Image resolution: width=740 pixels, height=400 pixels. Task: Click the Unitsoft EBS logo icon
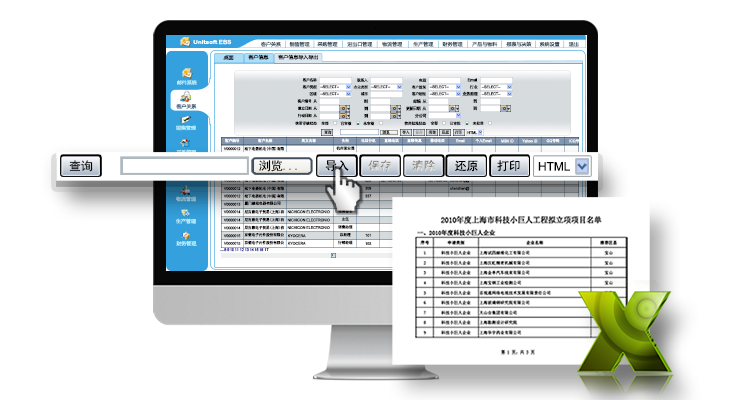click(186, 42)
